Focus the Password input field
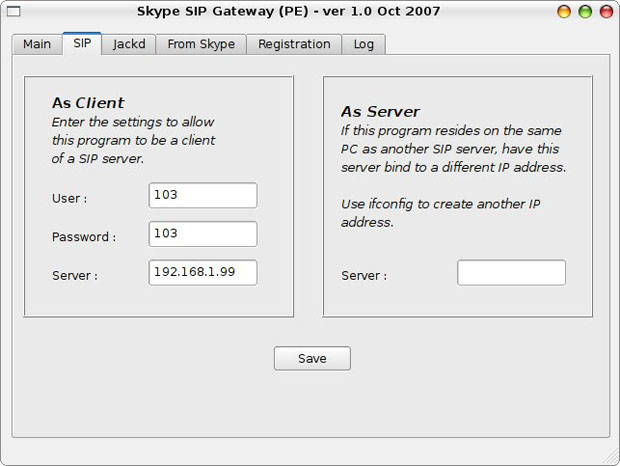The width and height of the screenshot is (620, 466). click(203, 234)
